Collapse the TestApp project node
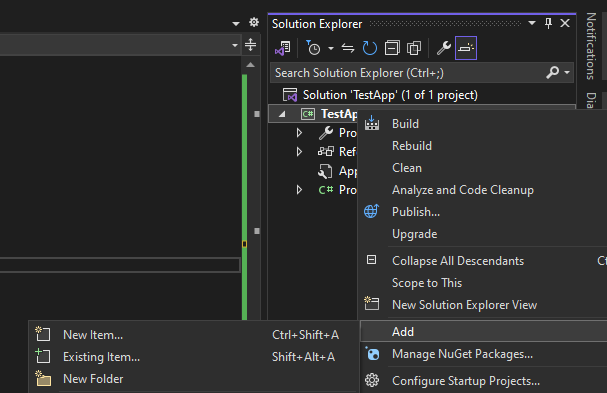Image resolution: width=607 pixels, height=393 pixels. pyautogui.click(x=282, y=114)
